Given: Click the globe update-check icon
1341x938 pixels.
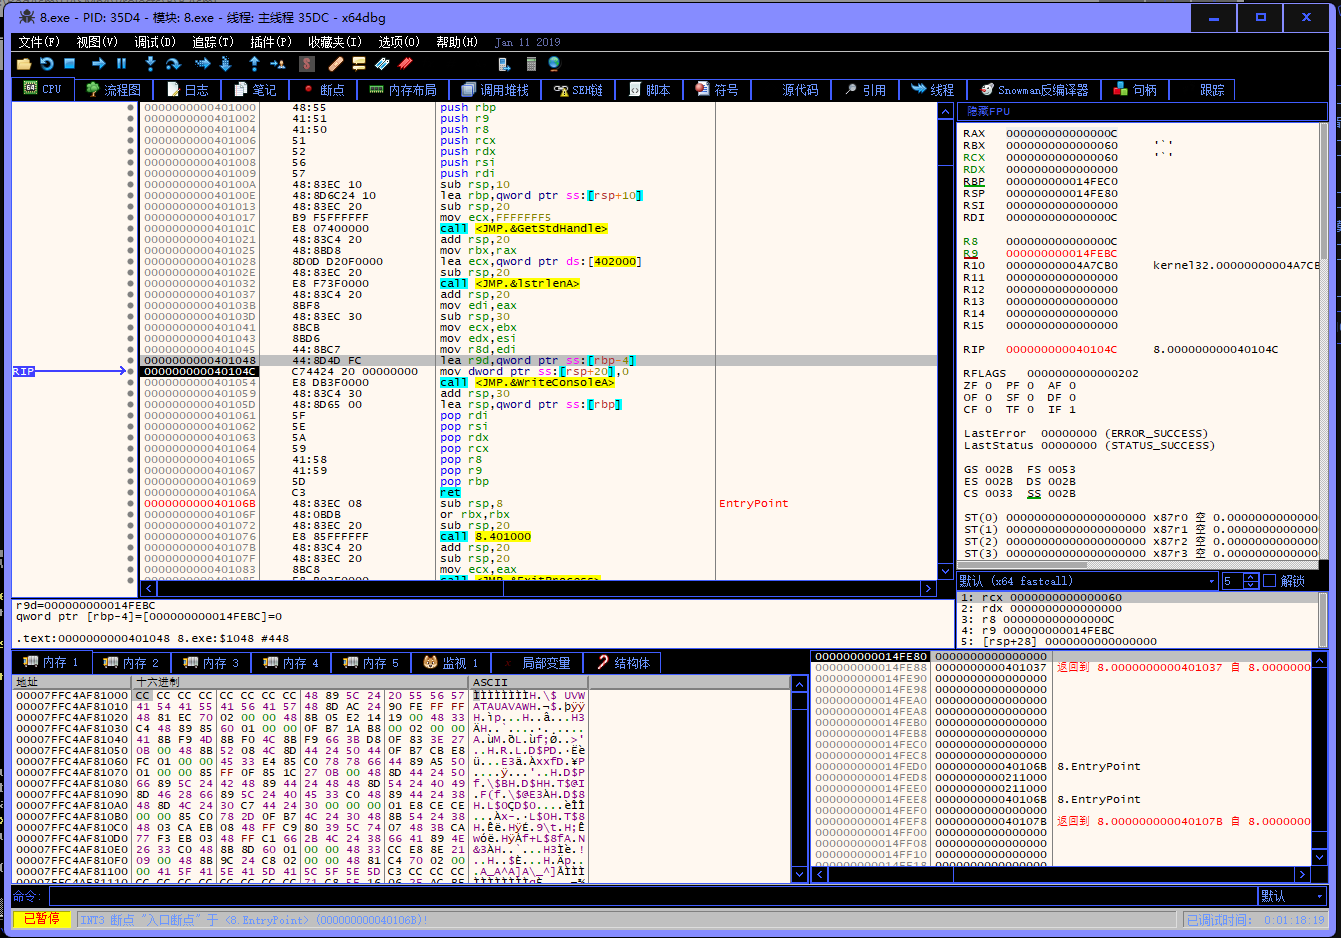Looking at the screenshot, I should click(554, 63).
